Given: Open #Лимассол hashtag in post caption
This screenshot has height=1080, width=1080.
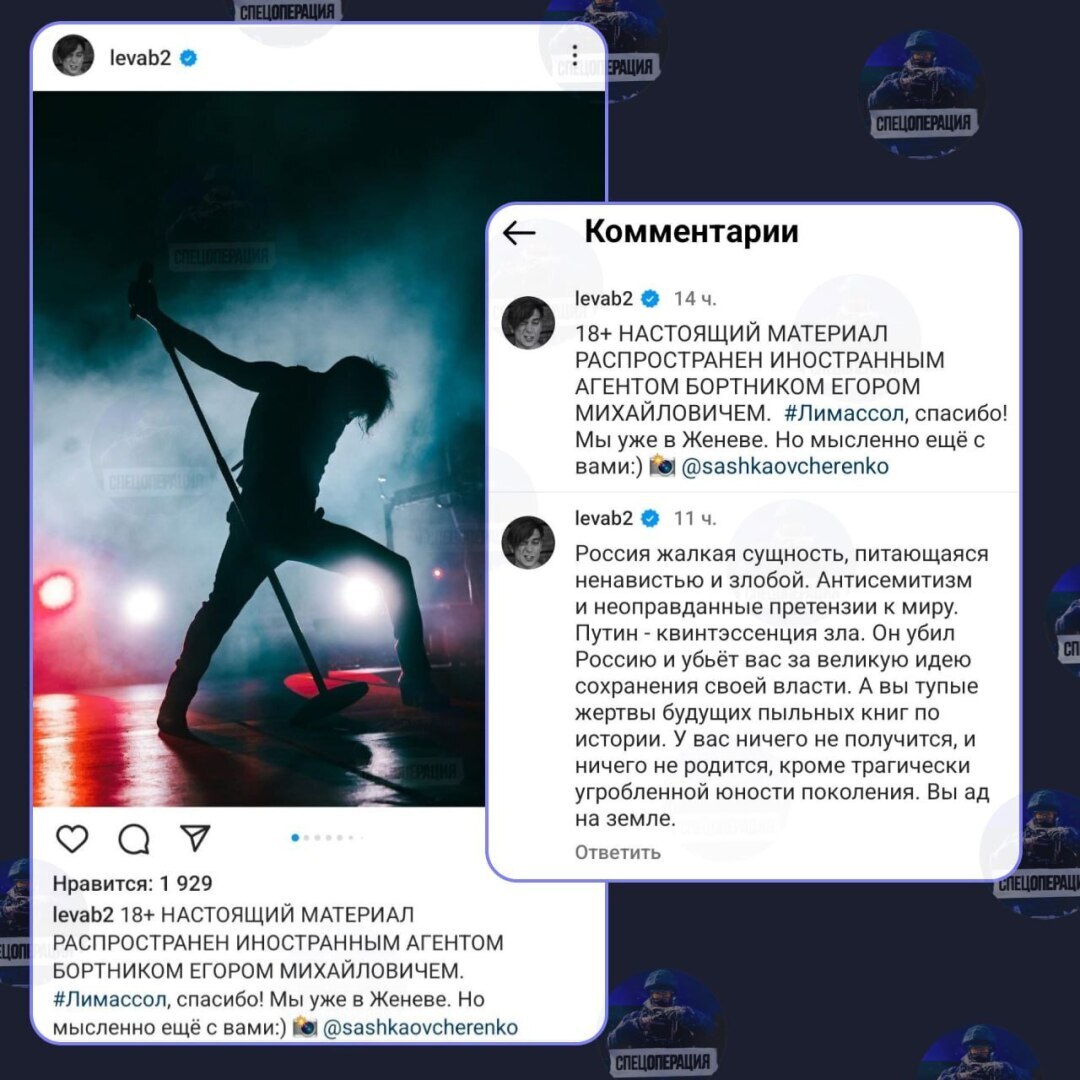Looking at the screenshot, I should click(110, 999).
